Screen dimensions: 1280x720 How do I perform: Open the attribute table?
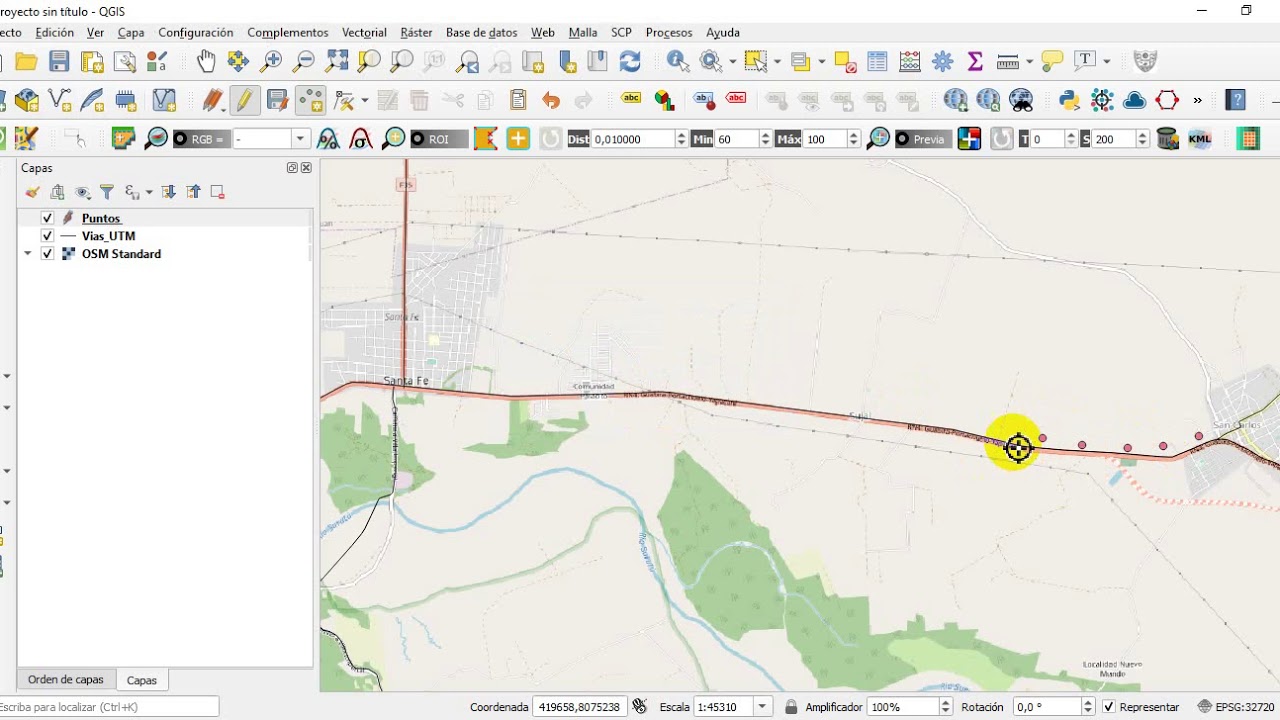(x=877, y=62)
